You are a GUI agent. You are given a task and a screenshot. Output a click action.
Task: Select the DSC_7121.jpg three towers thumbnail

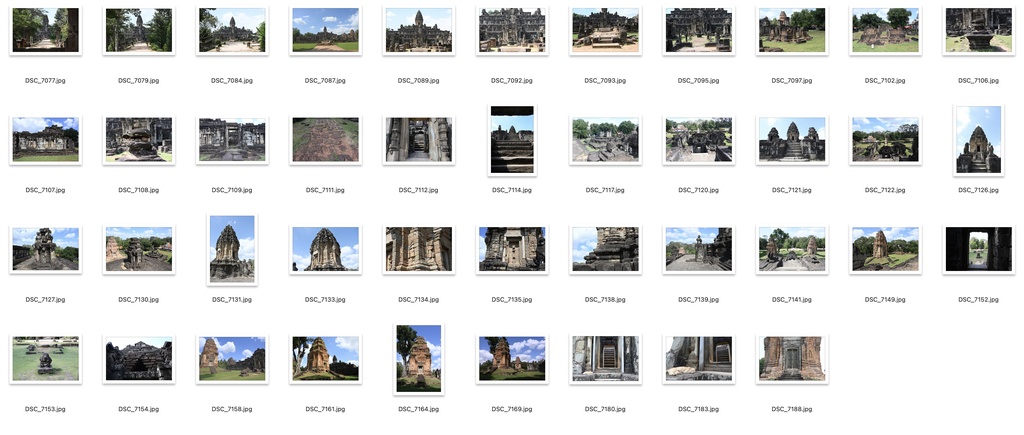pyautogui.click(x=792, y=140)
